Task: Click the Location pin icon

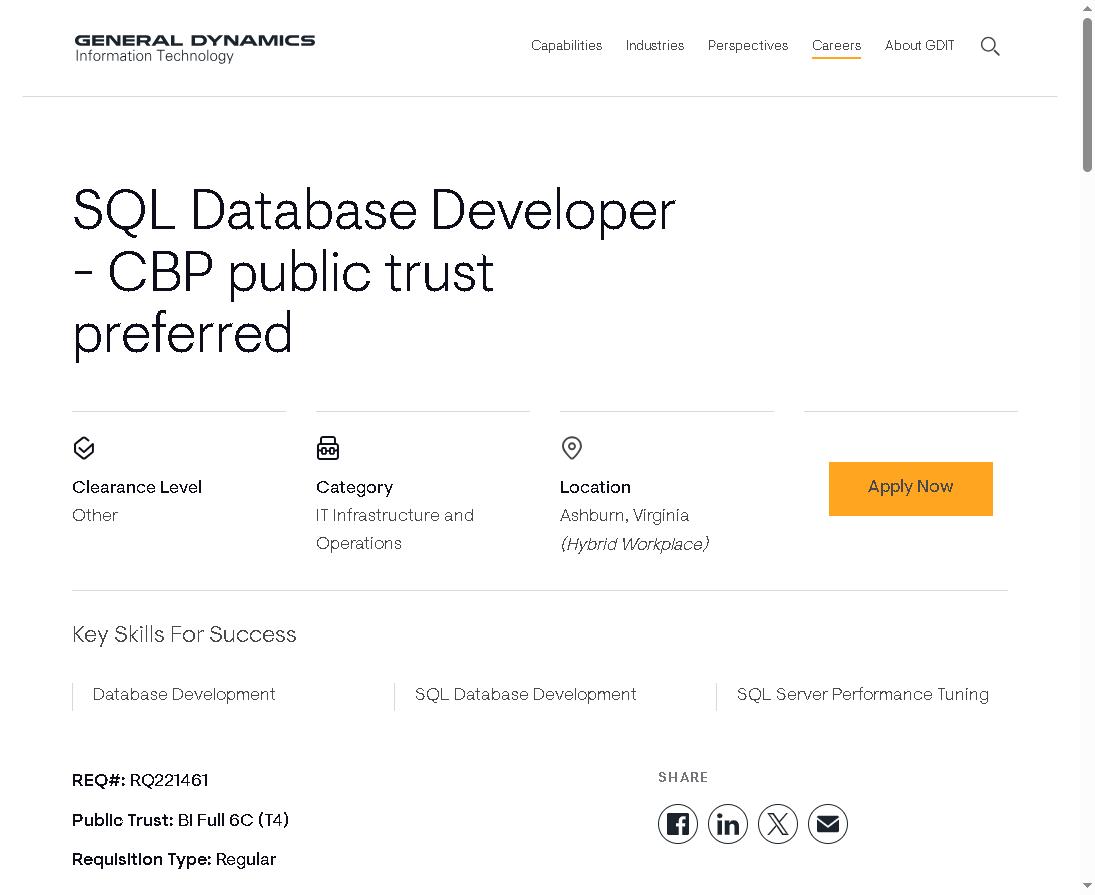Action: coord(572,448)
